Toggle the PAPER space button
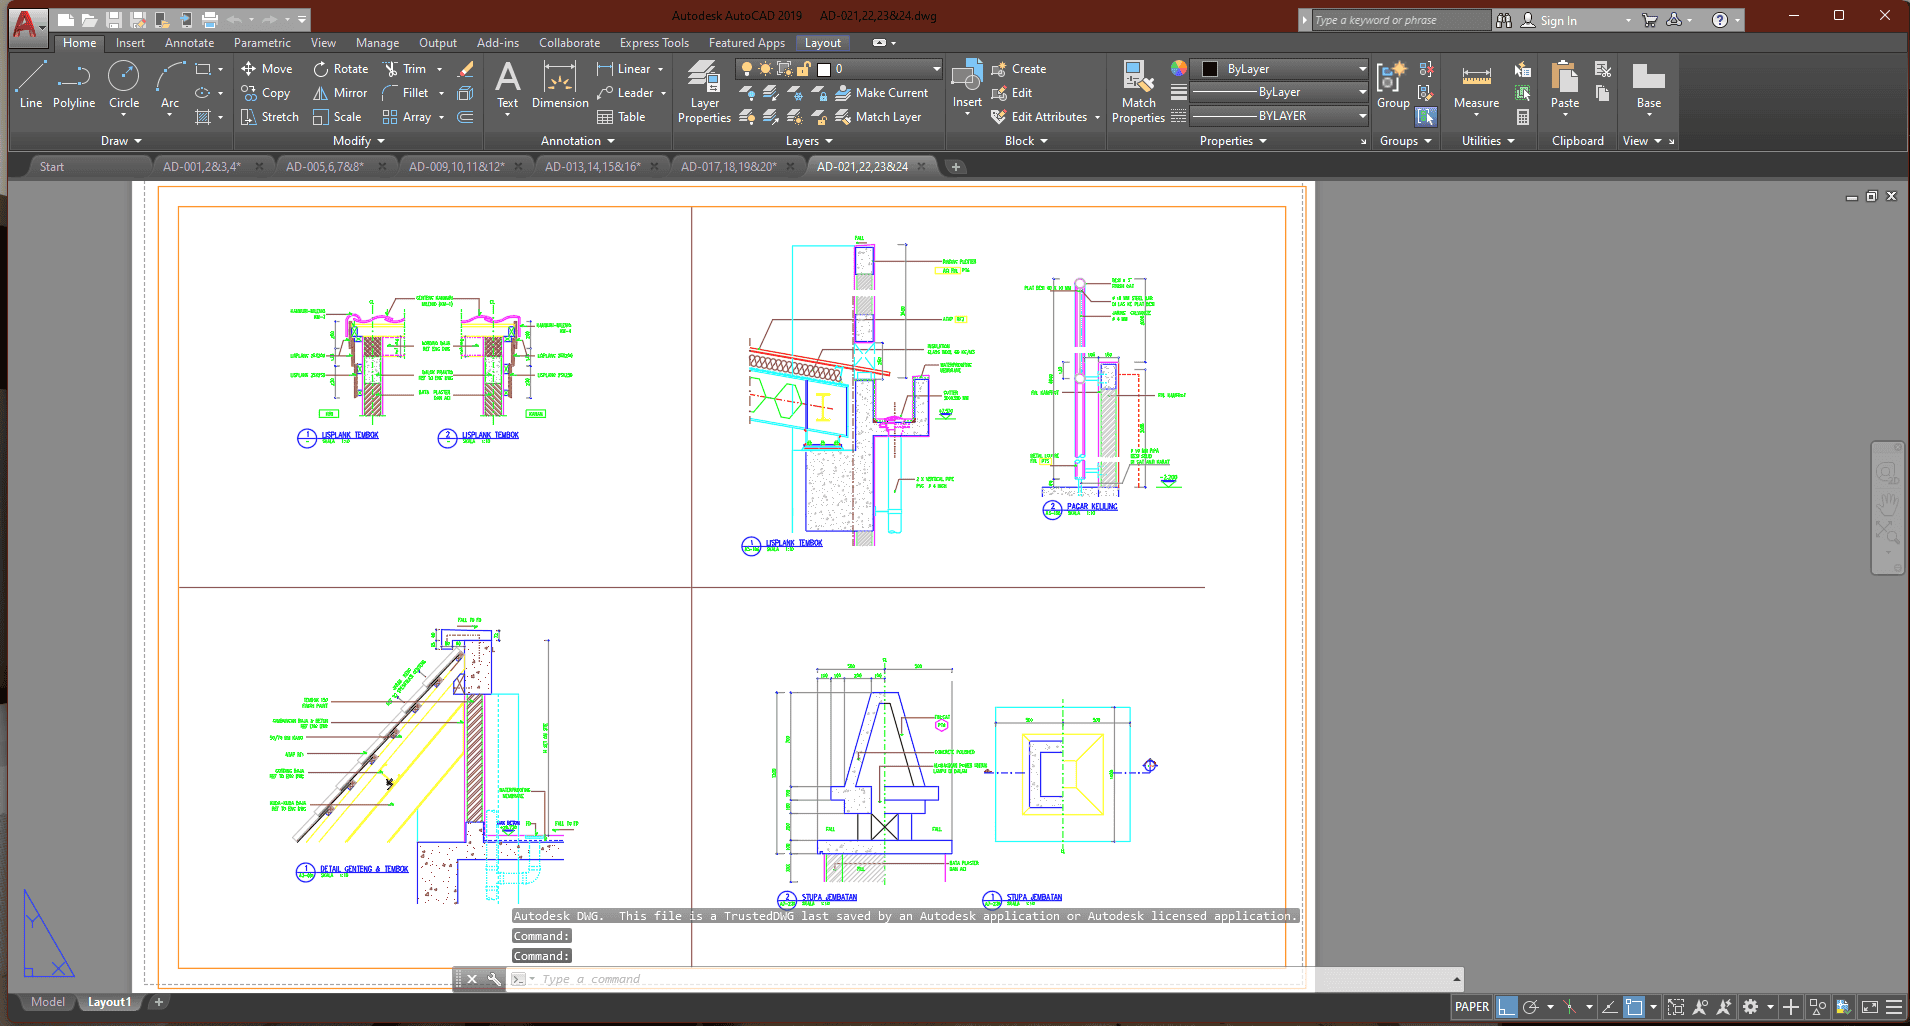Screen dimensions: 1910x1026 pyautogui.click(x=1471, y=1007)
